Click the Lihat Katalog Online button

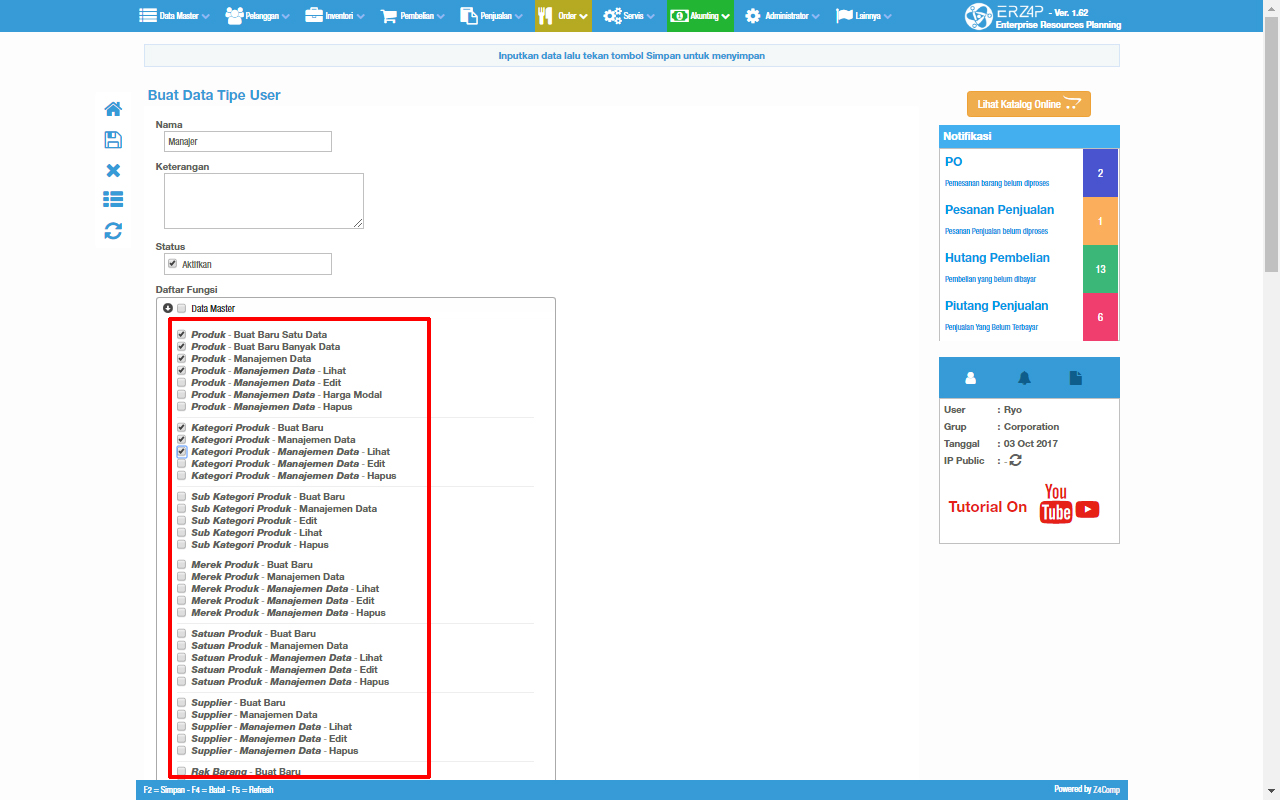click(1028, 104)
